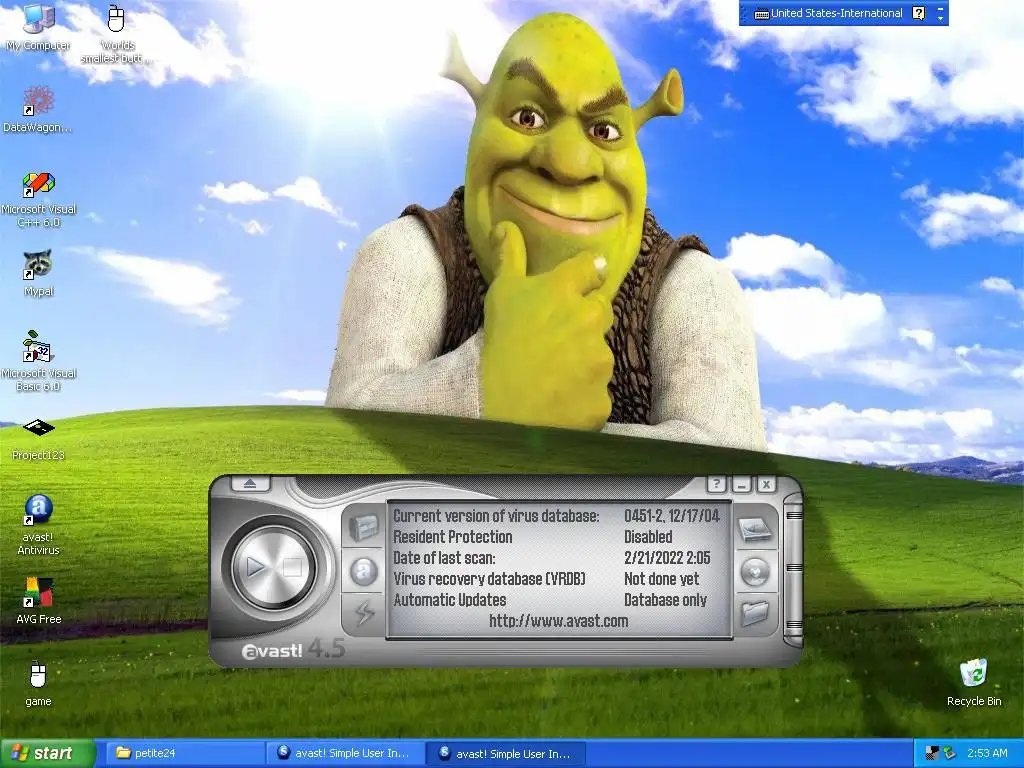Click the 'Disabled' resident protection value
This screenshot has width=1024, height=768.
coord(648,537)
